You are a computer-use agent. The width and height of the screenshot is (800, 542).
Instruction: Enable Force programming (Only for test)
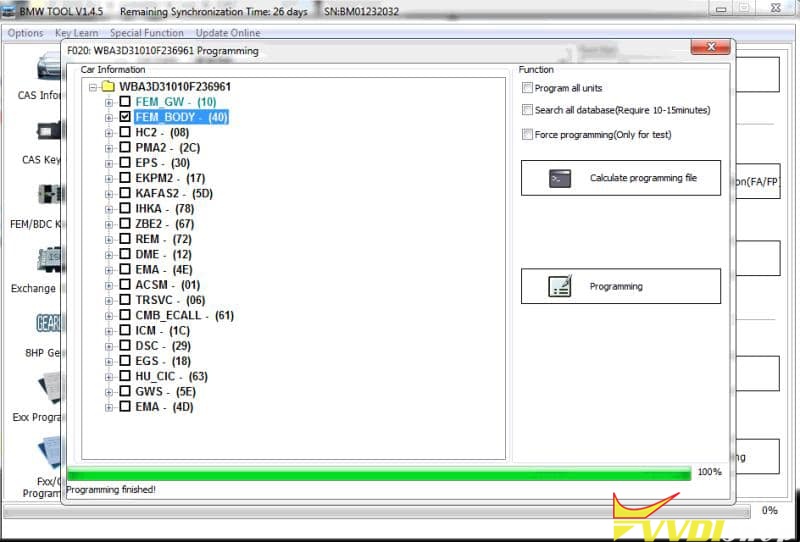point(527,134)
